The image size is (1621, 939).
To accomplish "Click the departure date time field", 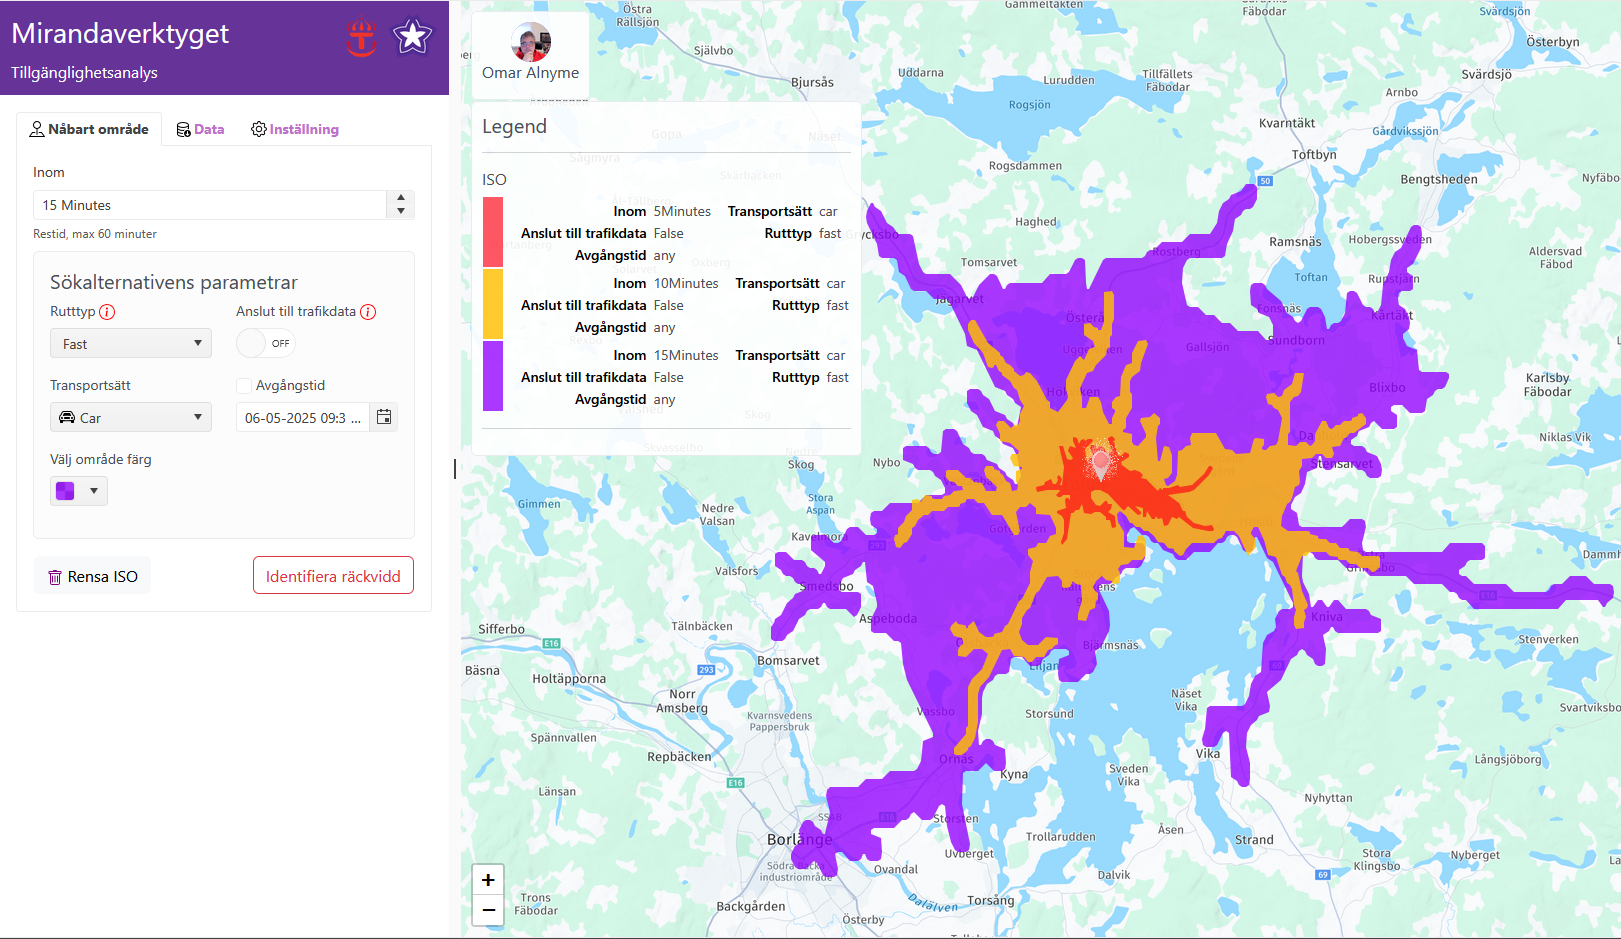I will click(303, 418).
